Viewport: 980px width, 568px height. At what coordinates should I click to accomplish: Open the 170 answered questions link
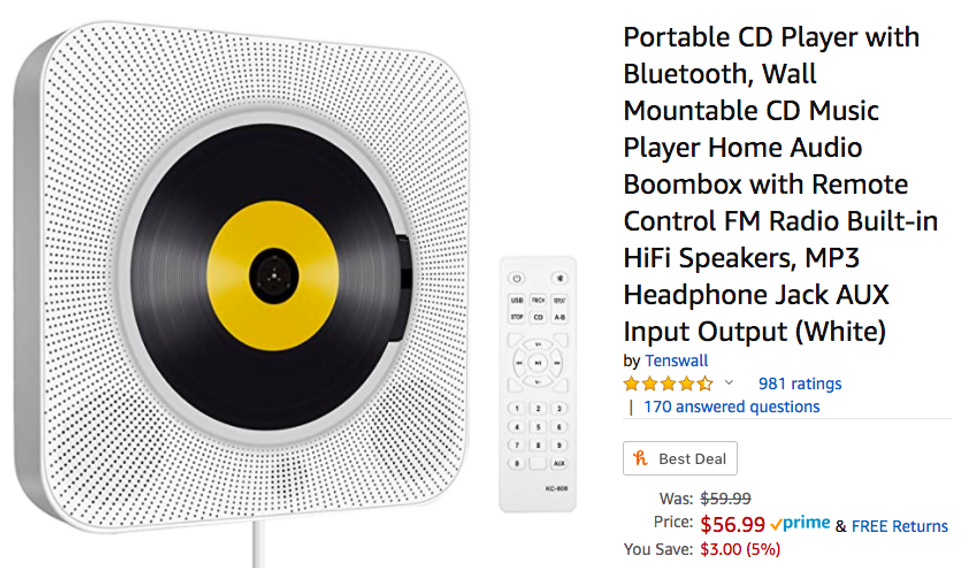tap(731, 407)
